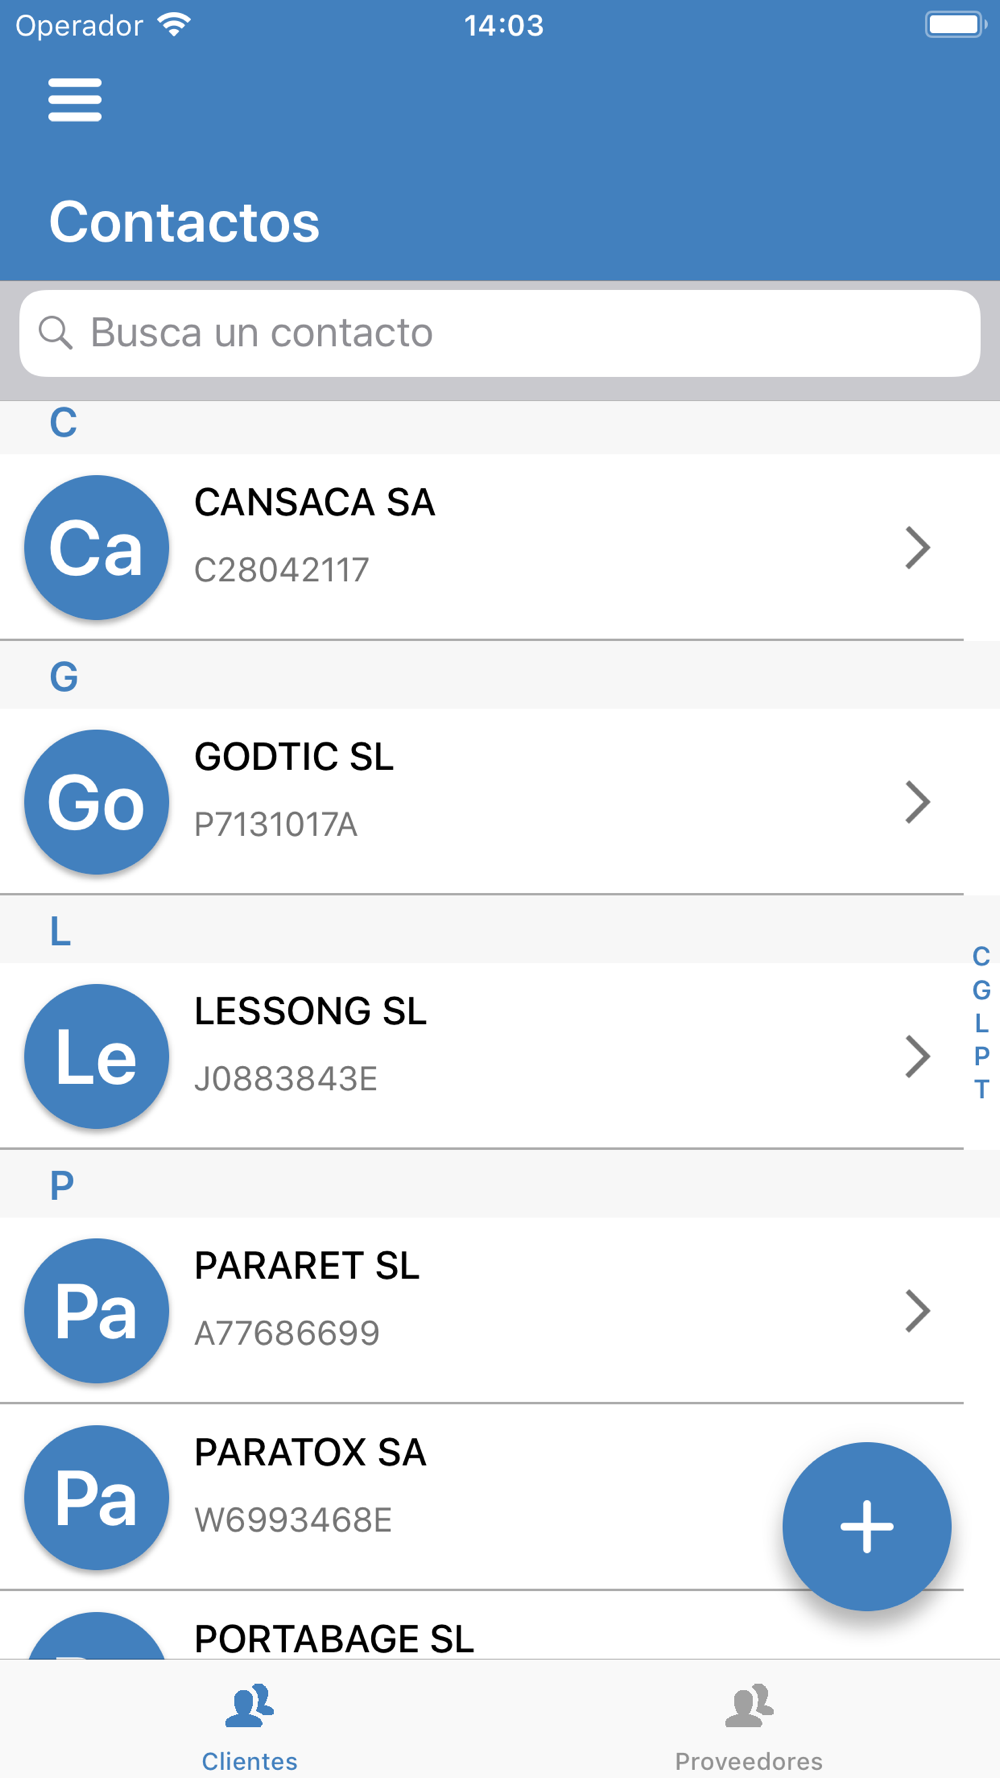Tap the add contact plus button
The height and width of the screenshot is (1778, 1000).
tap(866, 1526)
